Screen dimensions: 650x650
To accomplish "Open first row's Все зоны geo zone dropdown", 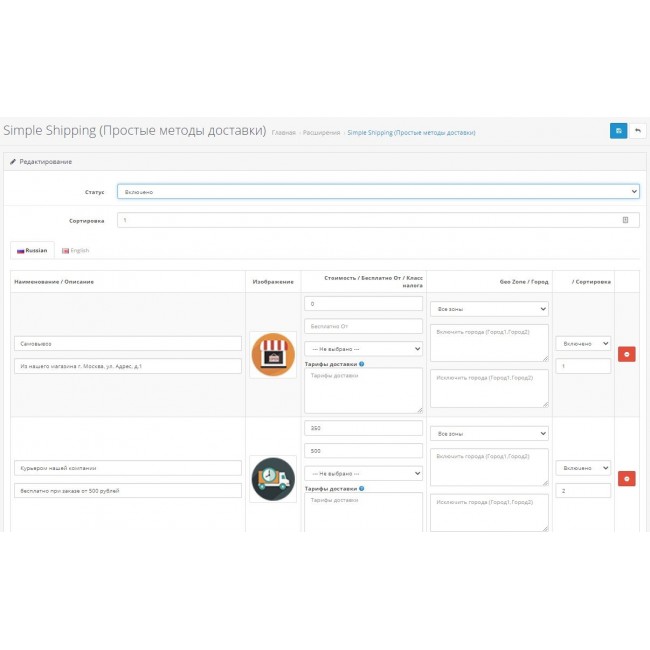I will click(x=489, y=309).
